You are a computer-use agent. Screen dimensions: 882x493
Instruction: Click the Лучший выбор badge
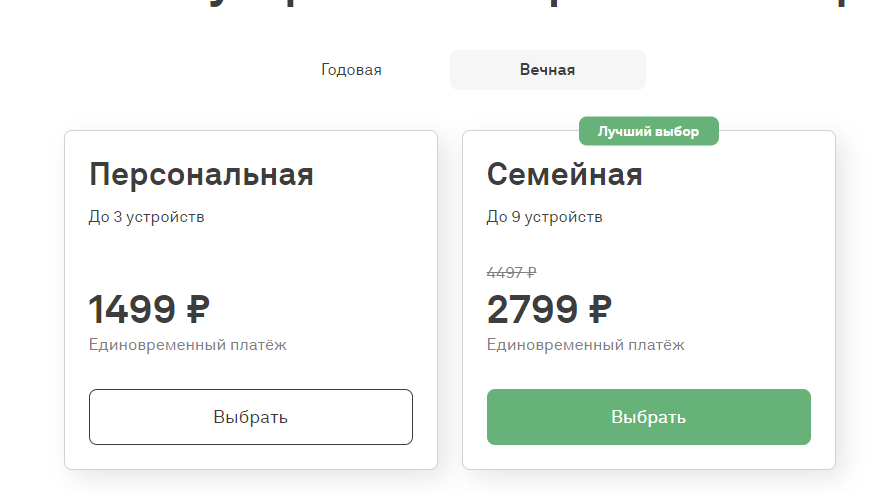(648, 131)
